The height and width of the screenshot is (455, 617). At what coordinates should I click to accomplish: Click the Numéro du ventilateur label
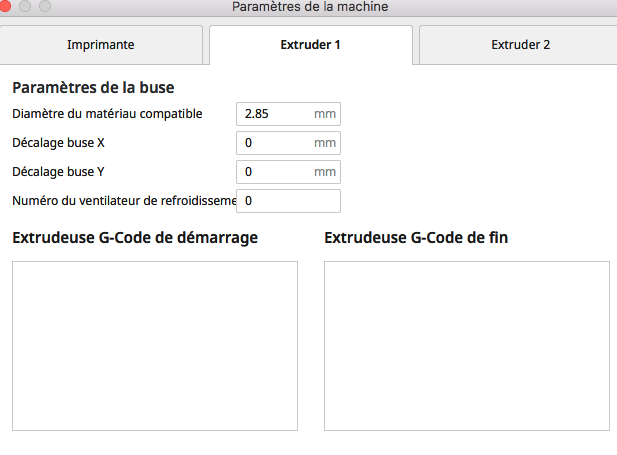tap(124, 201)
